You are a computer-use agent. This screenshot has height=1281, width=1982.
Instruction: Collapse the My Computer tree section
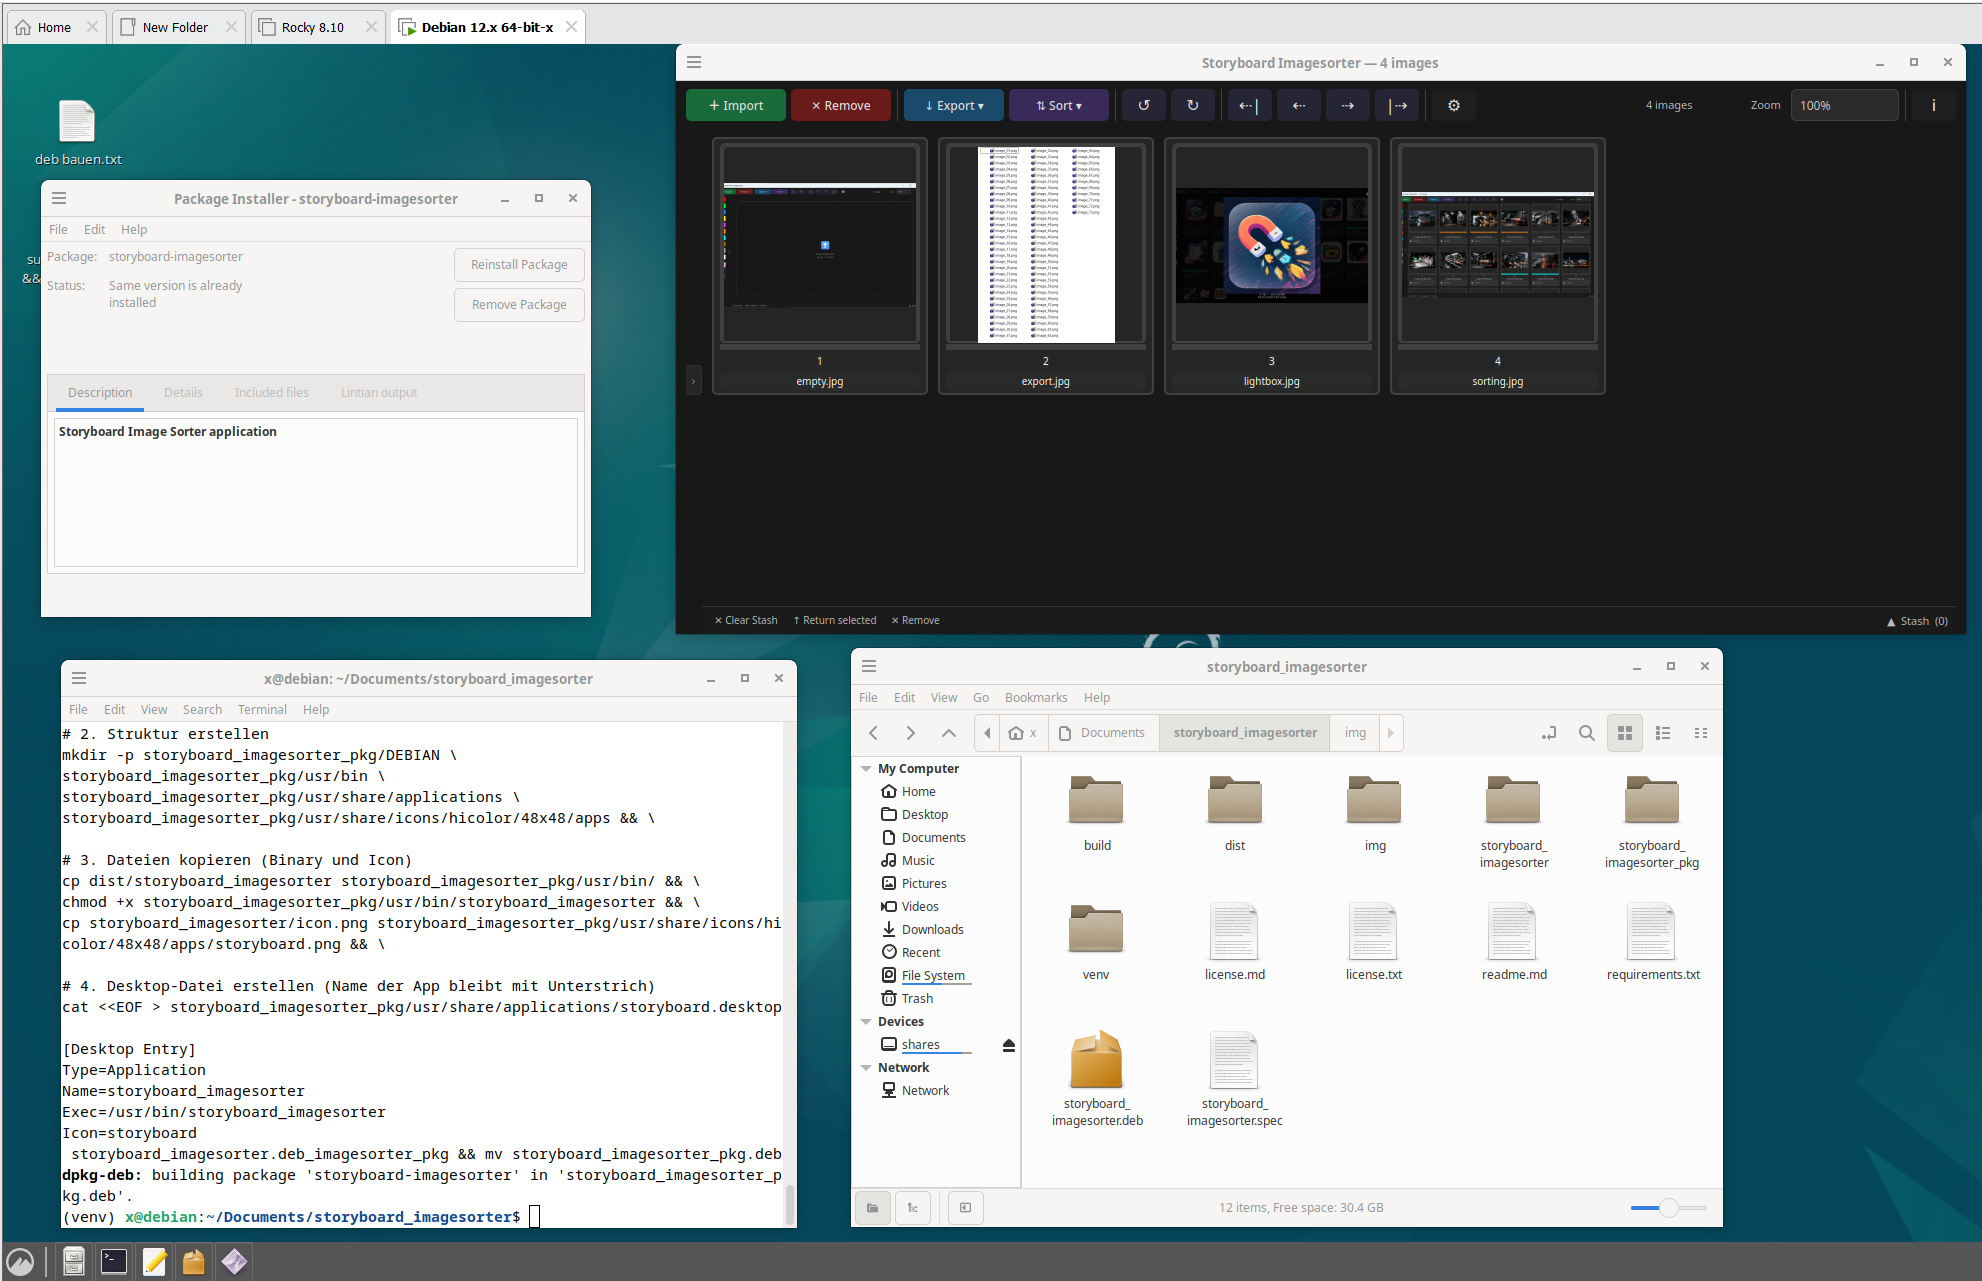[866, 769]
